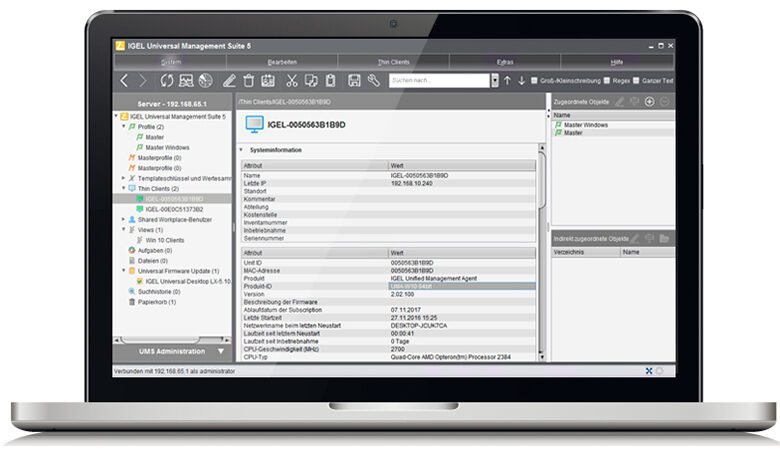Click Wert column header in first table
Image resolution: width=780 pixels, height=457 pixels.
[462, 166]
